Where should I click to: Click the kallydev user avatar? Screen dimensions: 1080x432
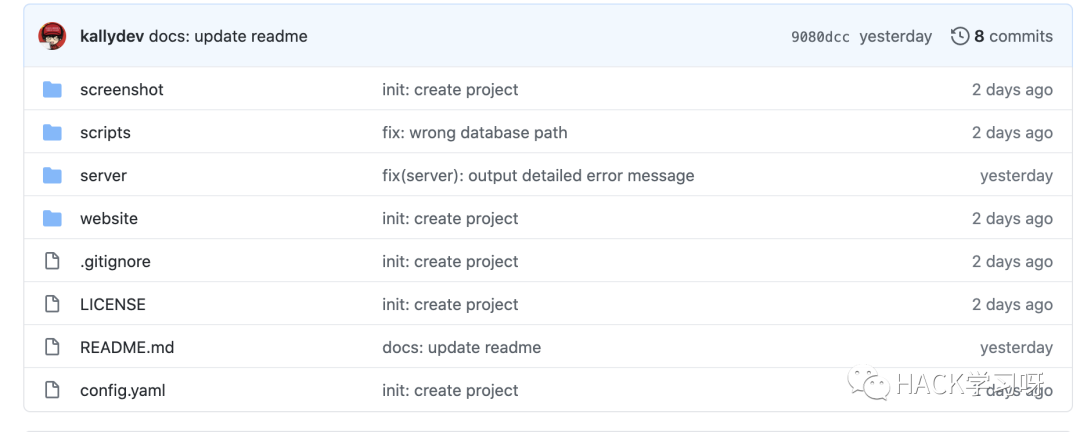tap(52, 36)
